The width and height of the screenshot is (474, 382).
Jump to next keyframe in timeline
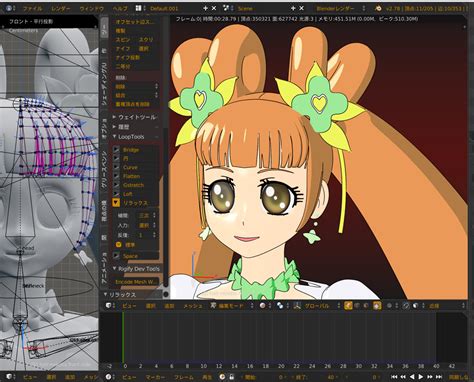pos(430,377)
